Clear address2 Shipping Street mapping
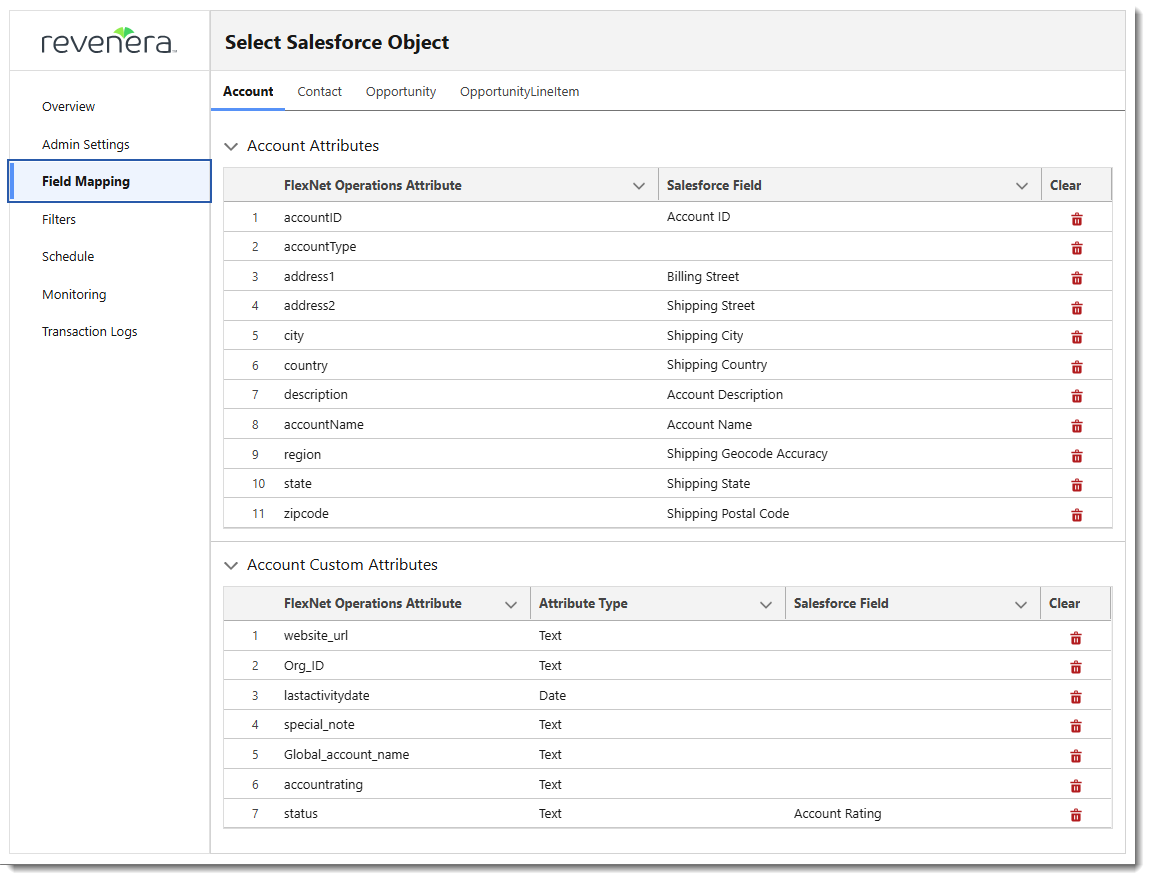Viewport: 1150px width, 880px height. tap(1077, 307)
